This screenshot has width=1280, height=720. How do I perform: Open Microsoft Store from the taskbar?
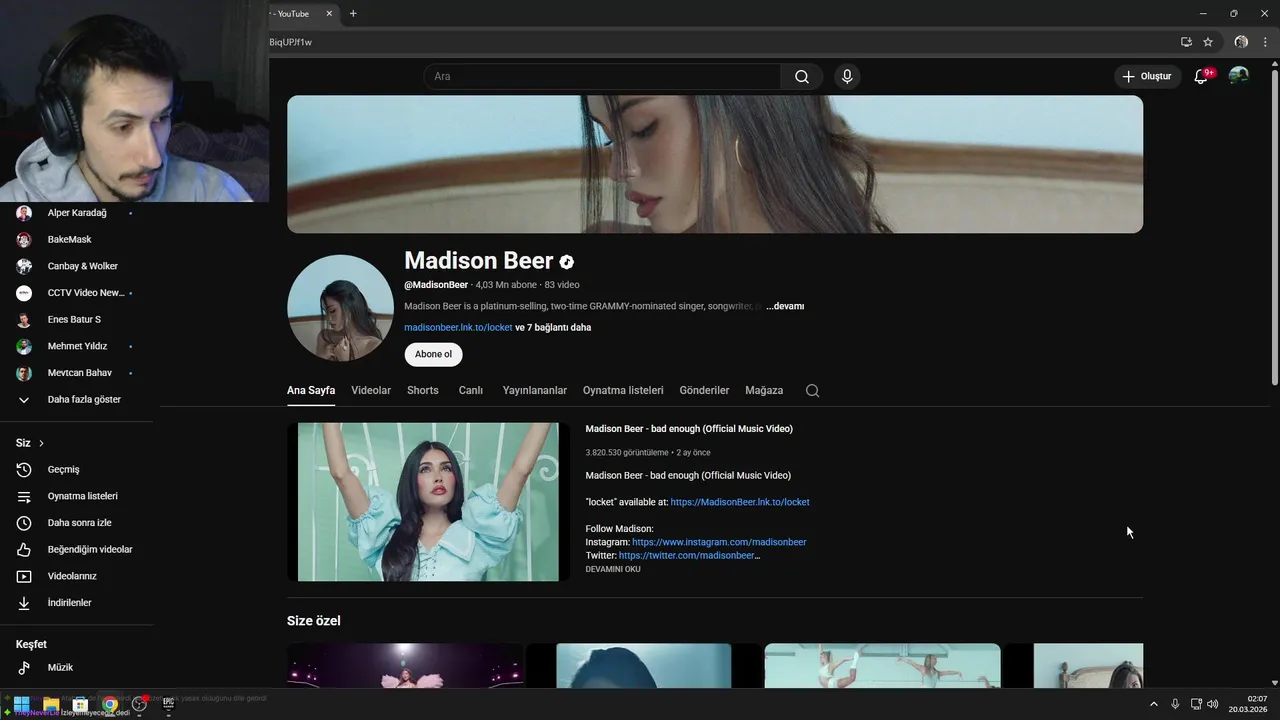pyautogui.click(x=80, y=704)
